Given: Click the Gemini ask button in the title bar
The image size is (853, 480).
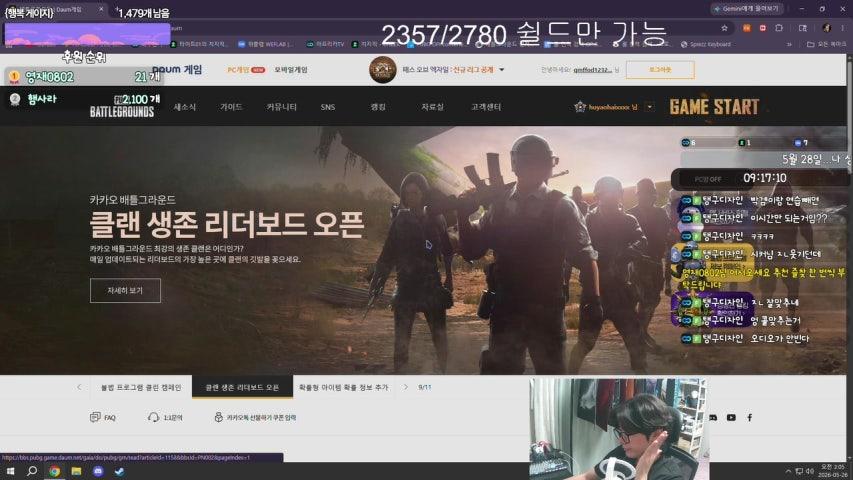Looking at the screenshot, I should point(747,9).
